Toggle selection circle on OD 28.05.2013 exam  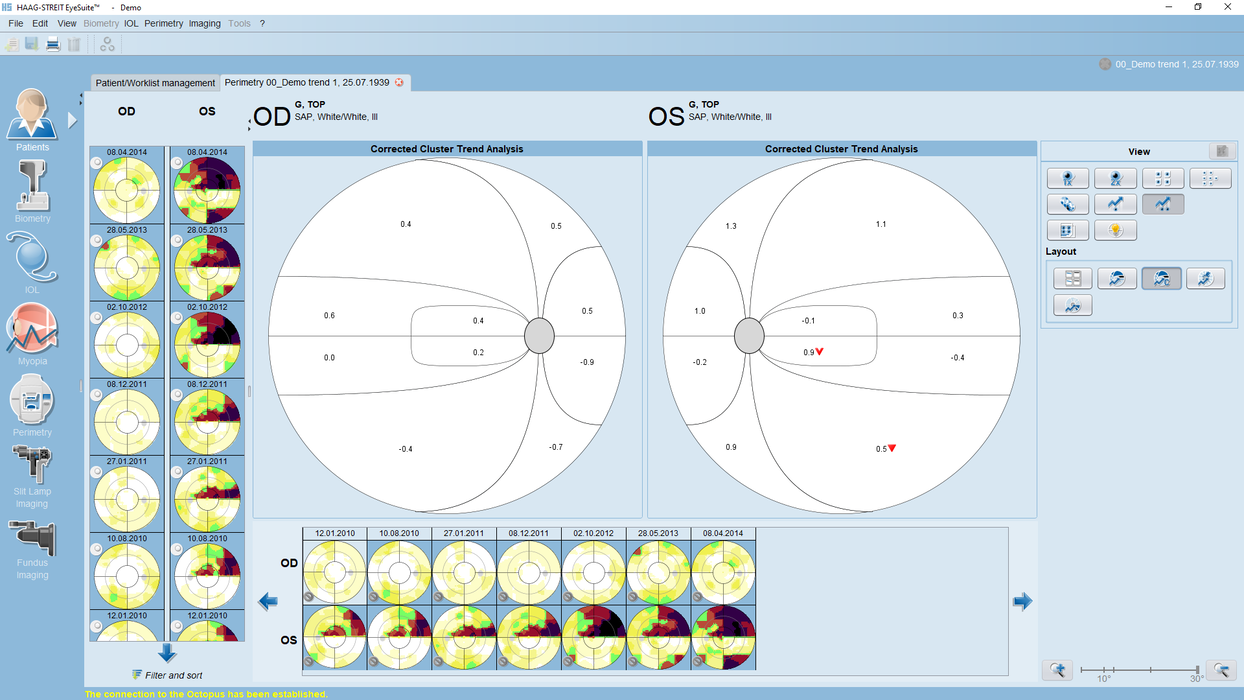[x=97, y=241]
